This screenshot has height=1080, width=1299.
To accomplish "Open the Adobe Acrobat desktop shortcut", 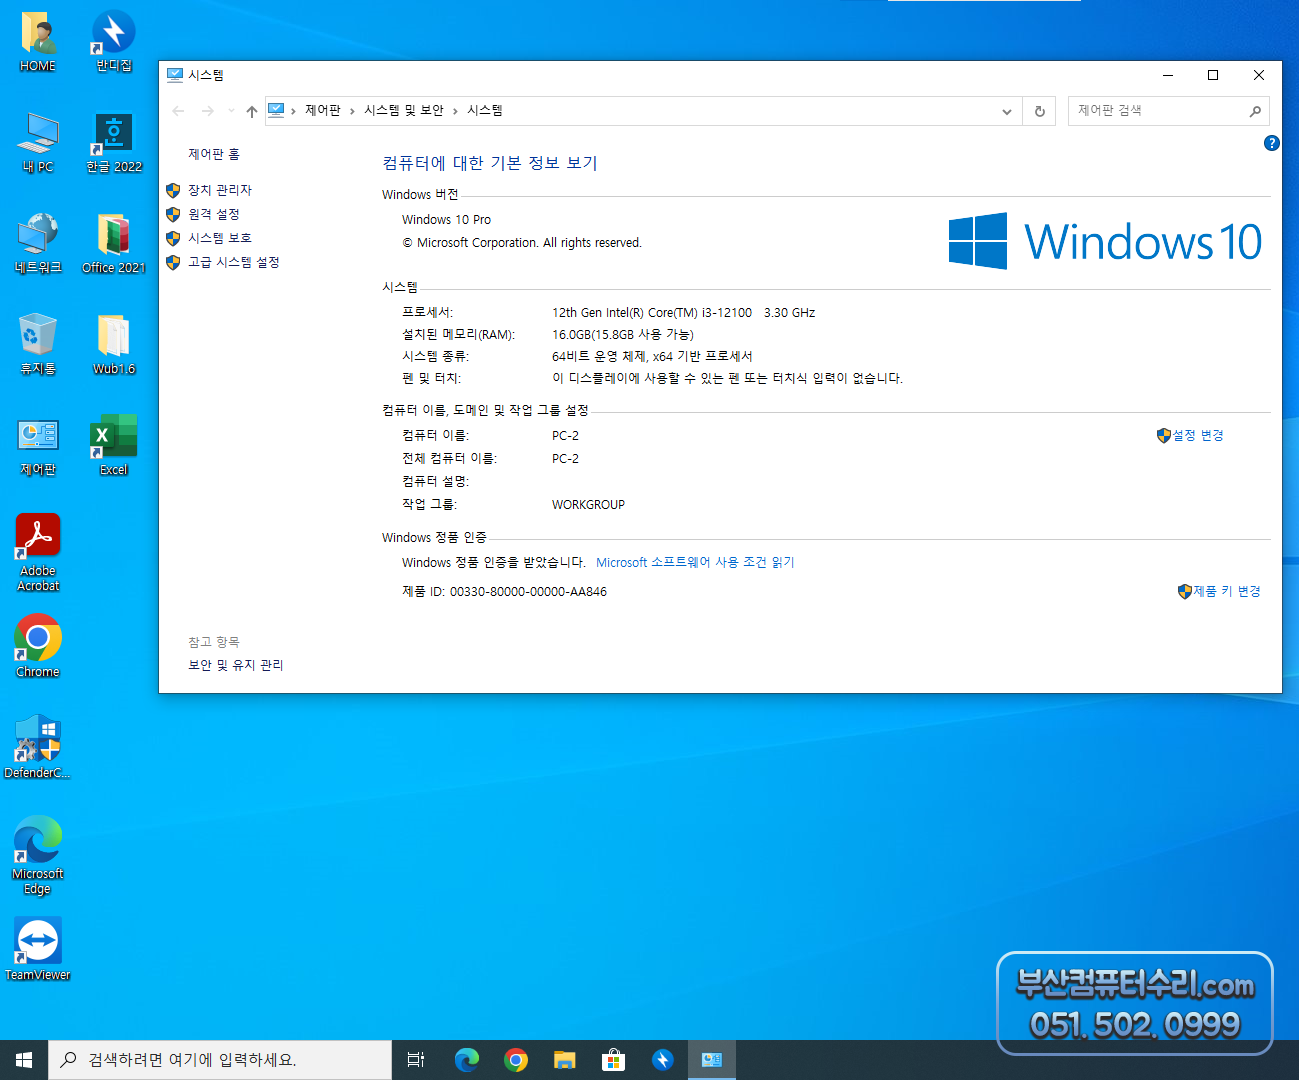I will [x=38, y=553].
